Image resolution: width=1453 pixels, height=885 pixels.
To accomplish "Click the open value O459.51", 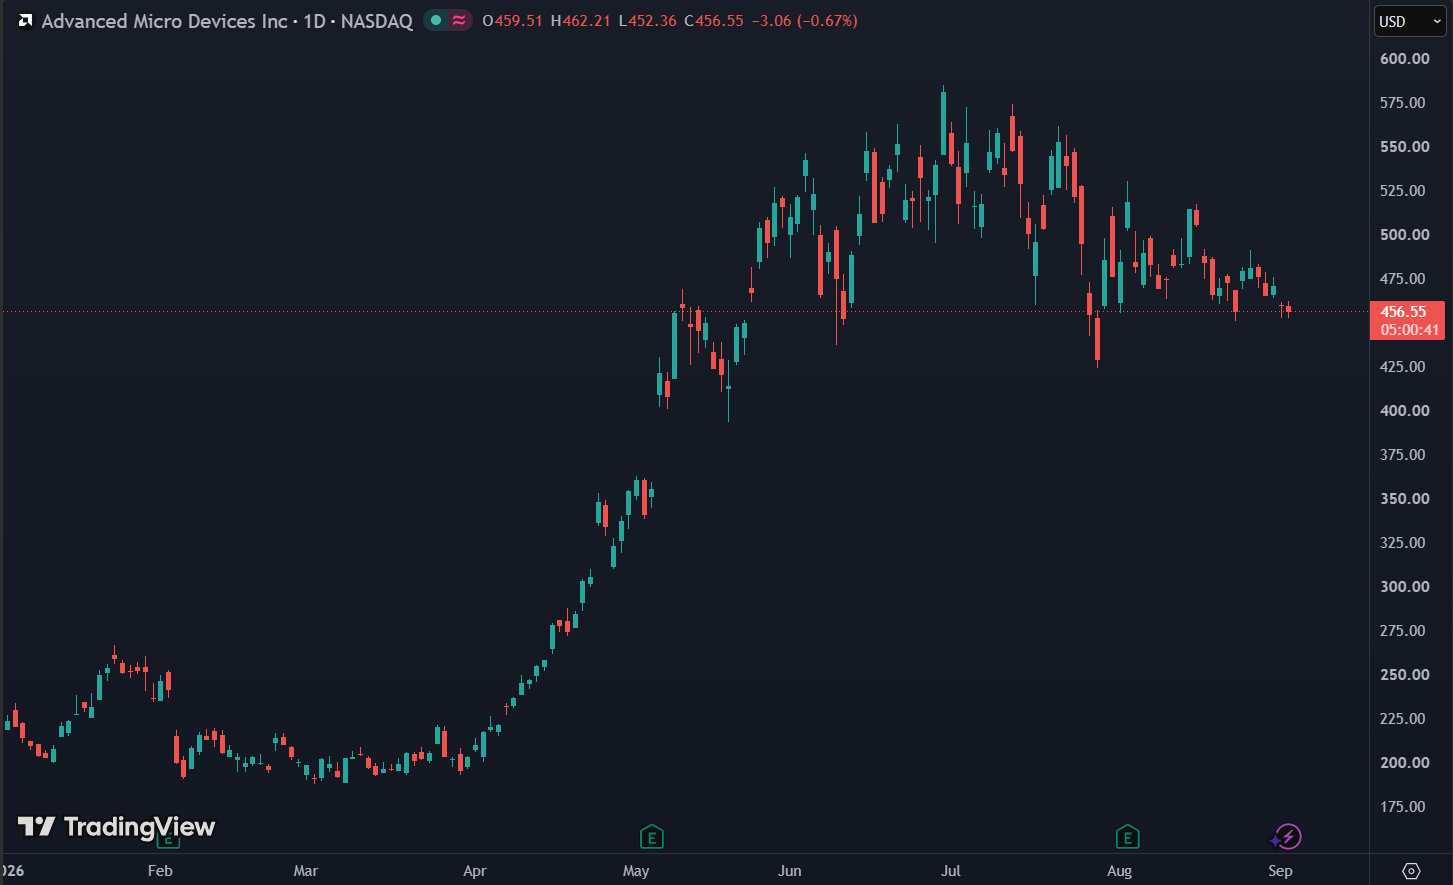I will pyautogui.click(x=512, y=21).
